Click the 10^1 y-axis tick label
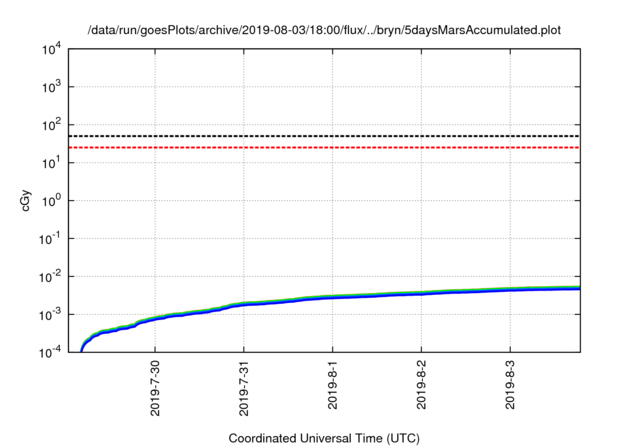The height and width of the screenshot is (448, 640). (x=52, y=163)
